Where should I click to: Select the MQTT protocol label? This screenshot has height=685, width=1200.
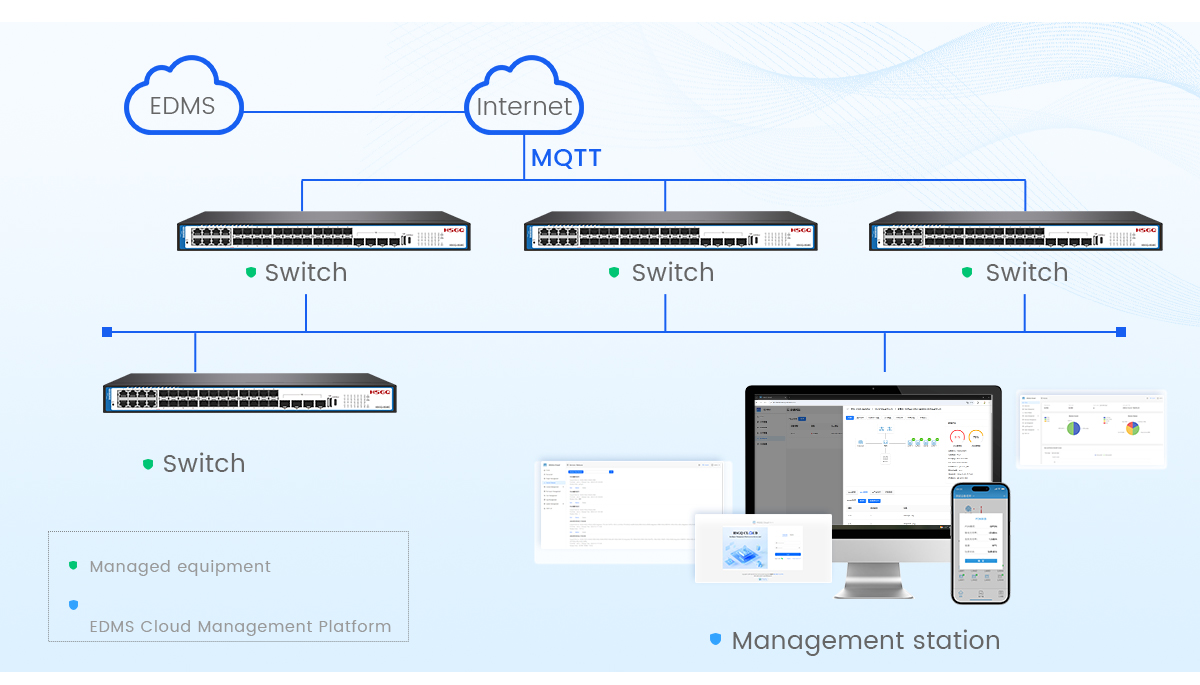click(x=566, y=158)
